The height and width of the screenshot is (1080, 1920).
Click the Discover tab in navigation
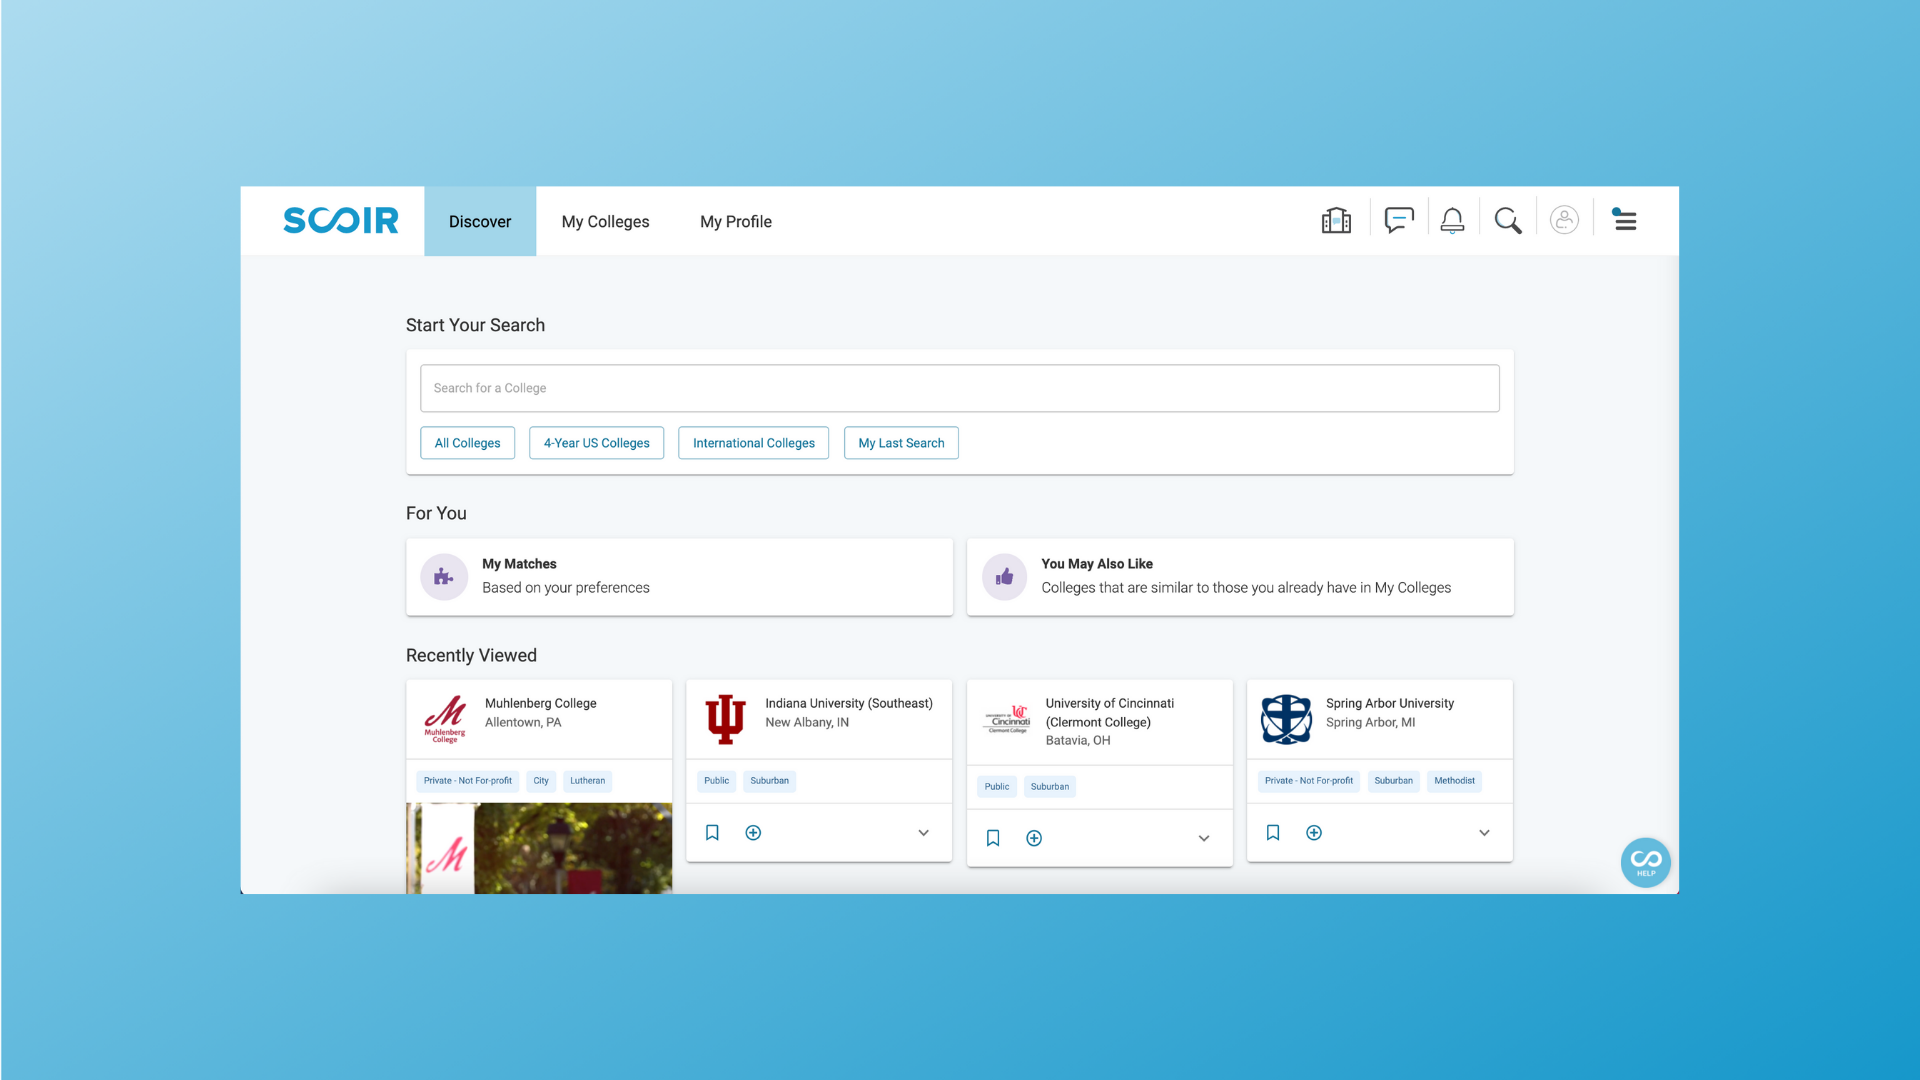pos(479,220)
